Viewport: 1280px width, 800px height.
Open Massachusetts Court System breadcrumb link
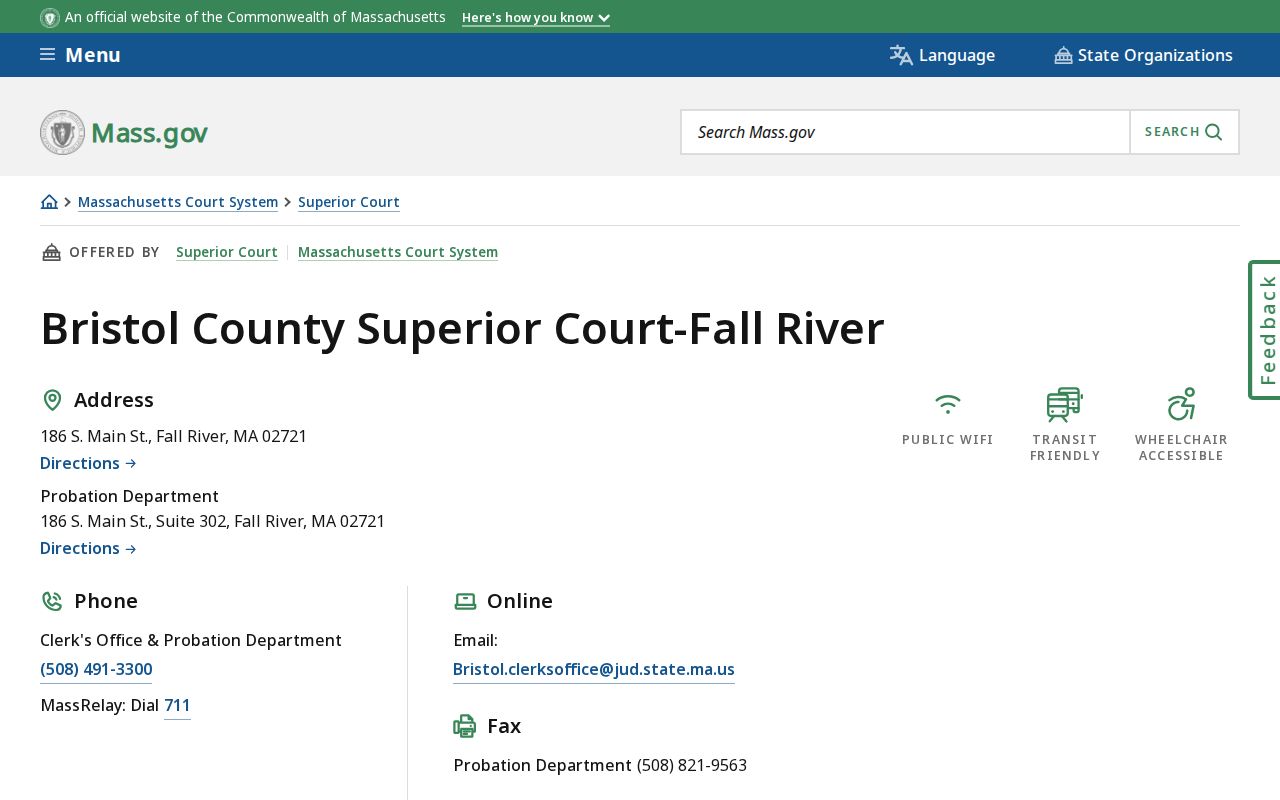click(178, 202)
